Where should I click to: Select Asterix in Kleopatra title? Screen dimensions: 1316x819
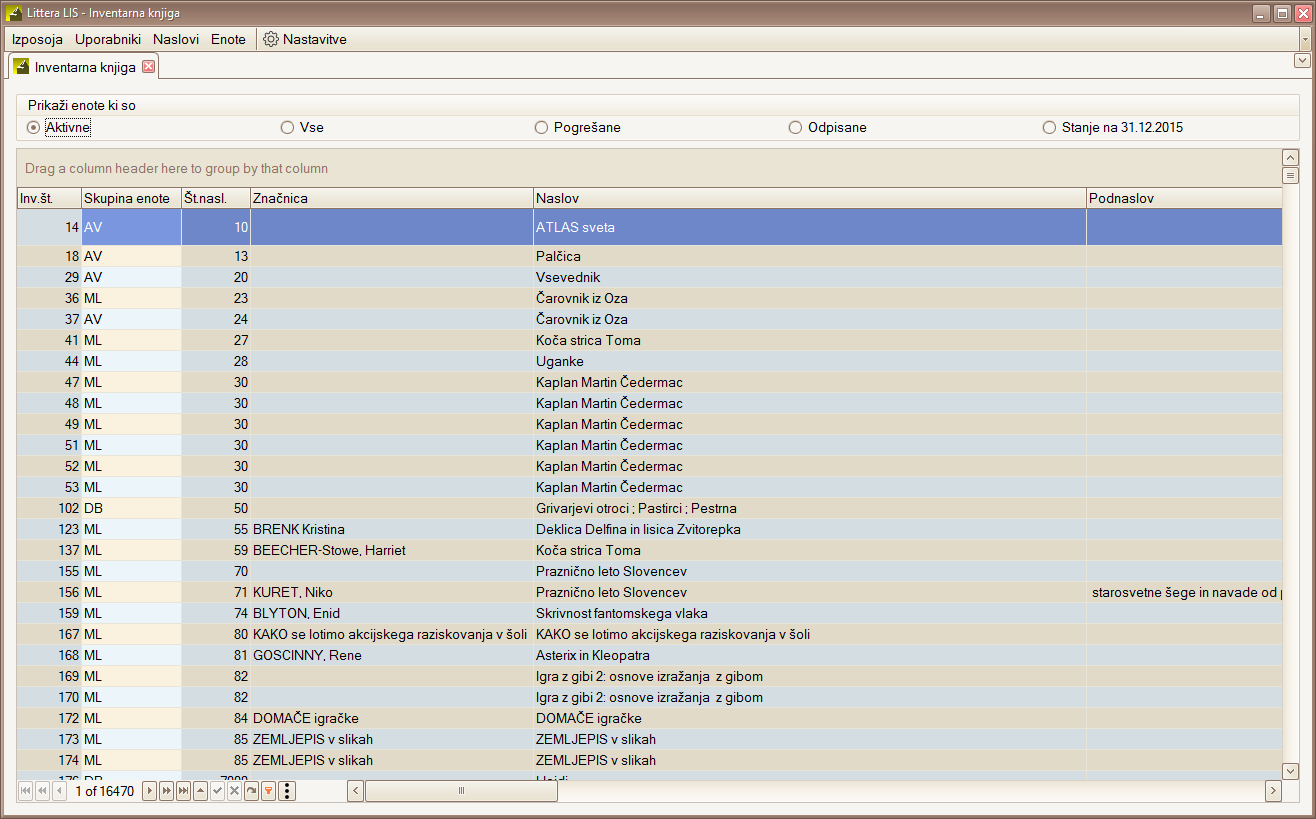point(810,655)
